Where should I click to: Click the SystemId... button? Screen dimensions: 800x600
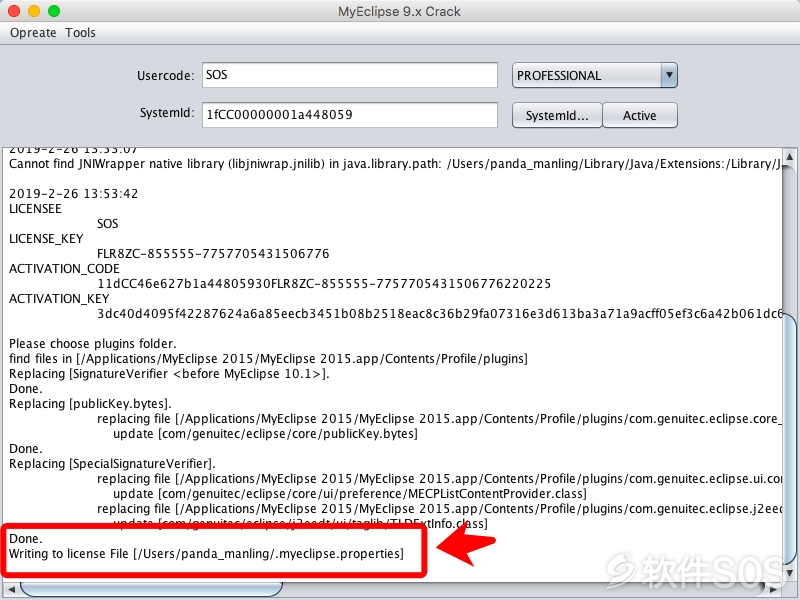click(557, 115)
